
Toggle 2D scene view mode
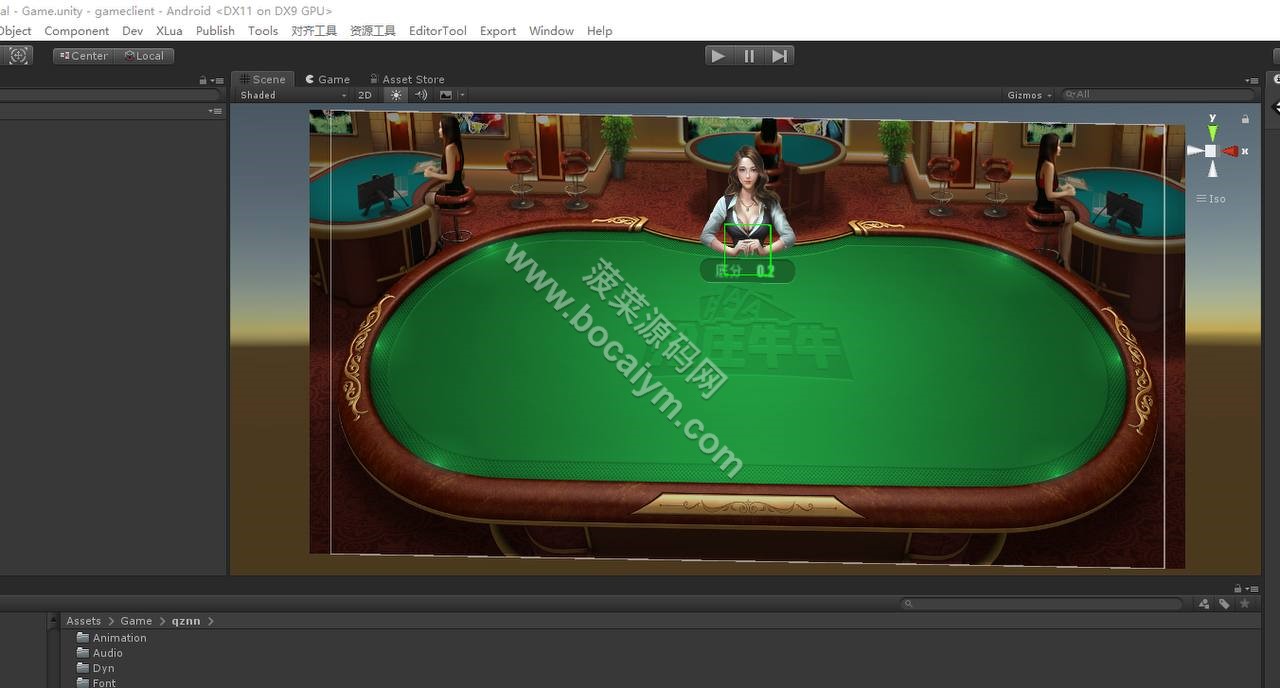point(365,95)
